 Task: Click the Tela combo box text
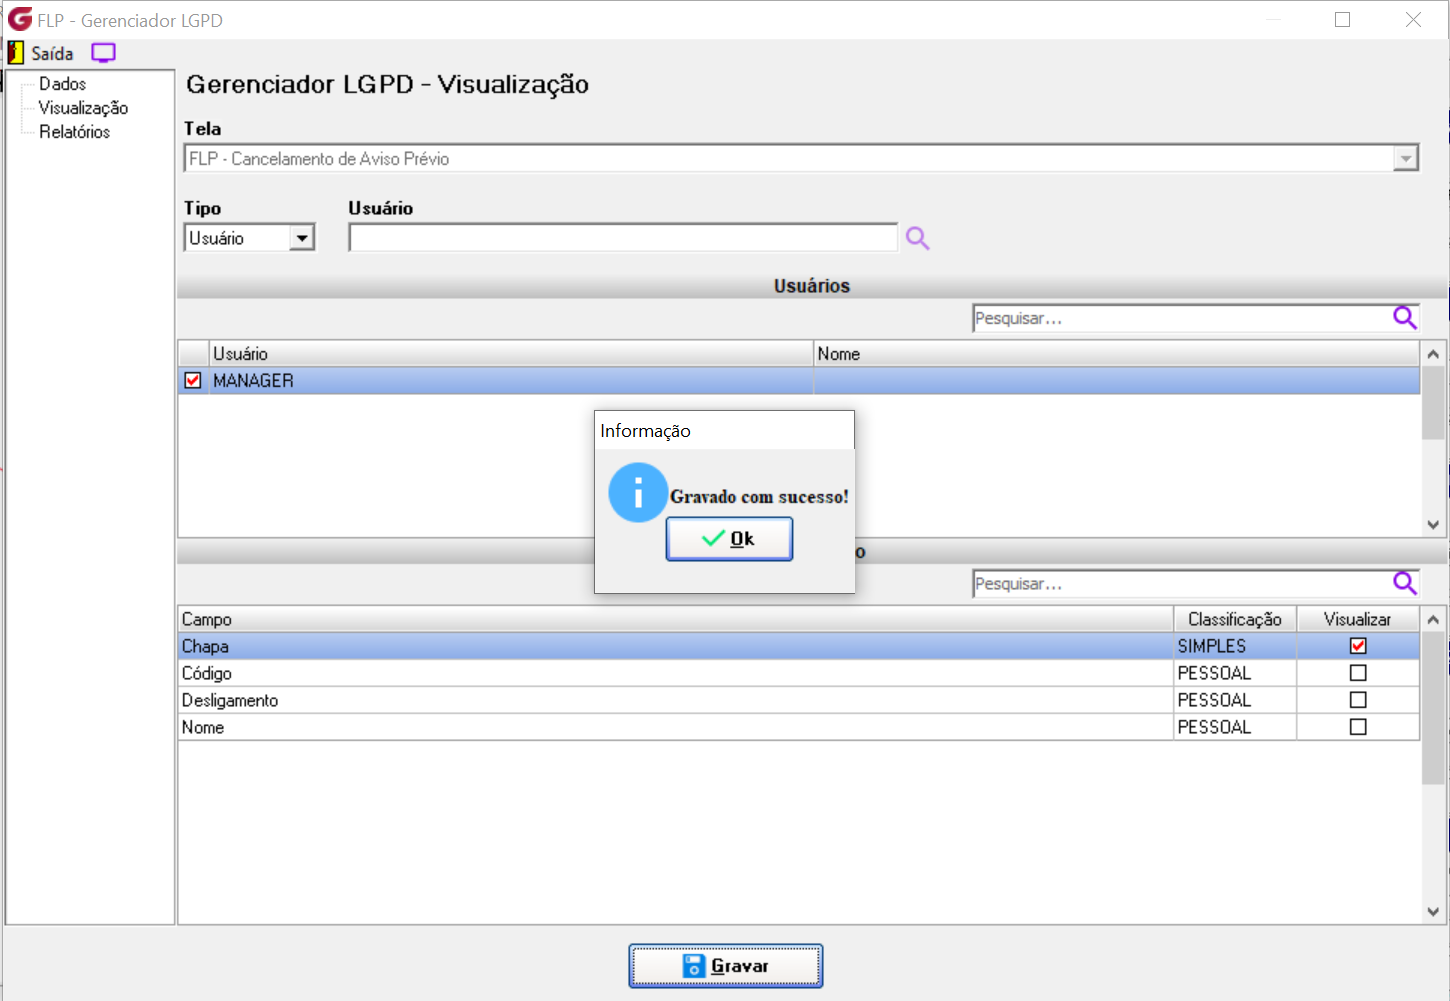click(x=319, y=159)
